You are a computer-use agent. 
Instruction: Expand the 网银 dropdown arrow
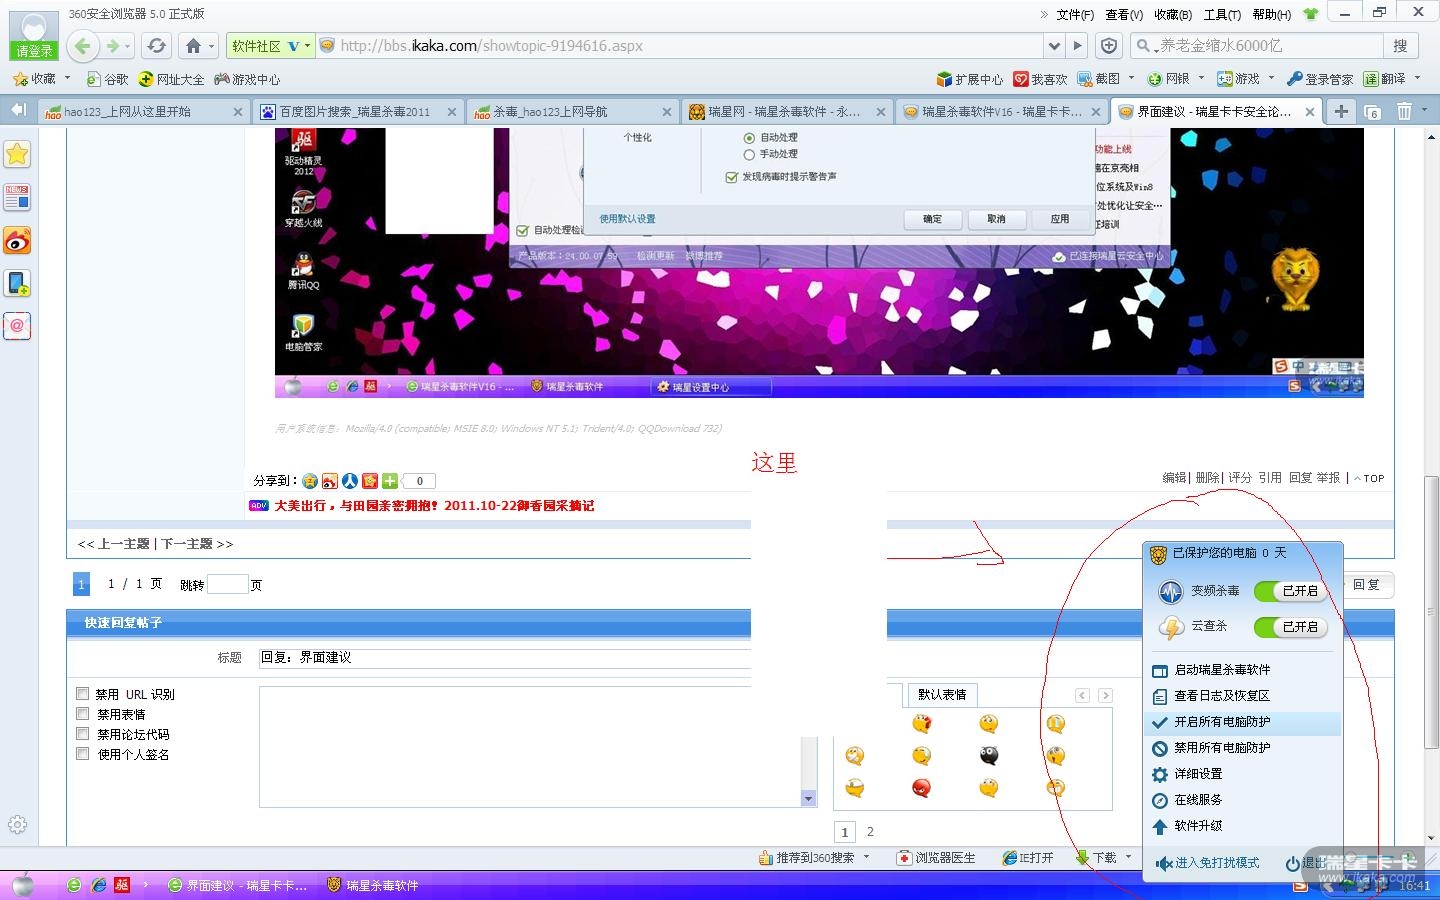point(1201,78)
